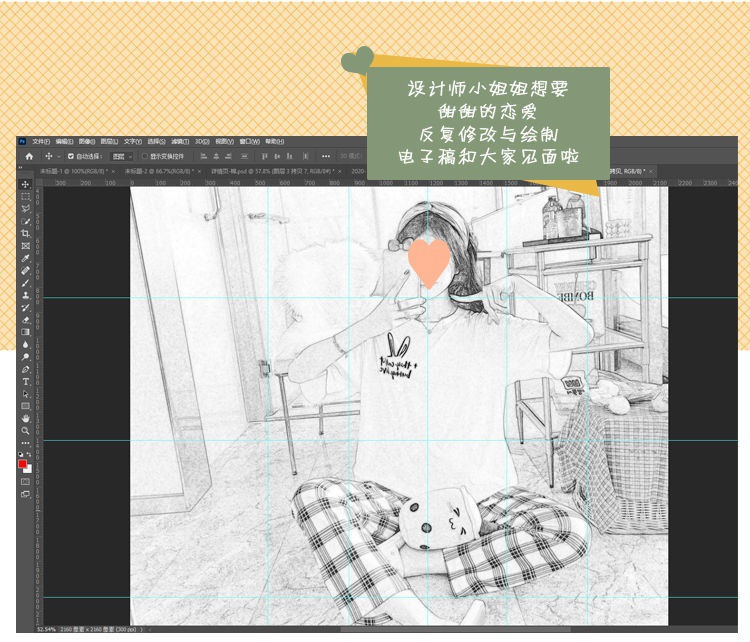Enable the 显示变换控件 checkbox
This screenshot has height=642, width=750.
pos(145,156)
